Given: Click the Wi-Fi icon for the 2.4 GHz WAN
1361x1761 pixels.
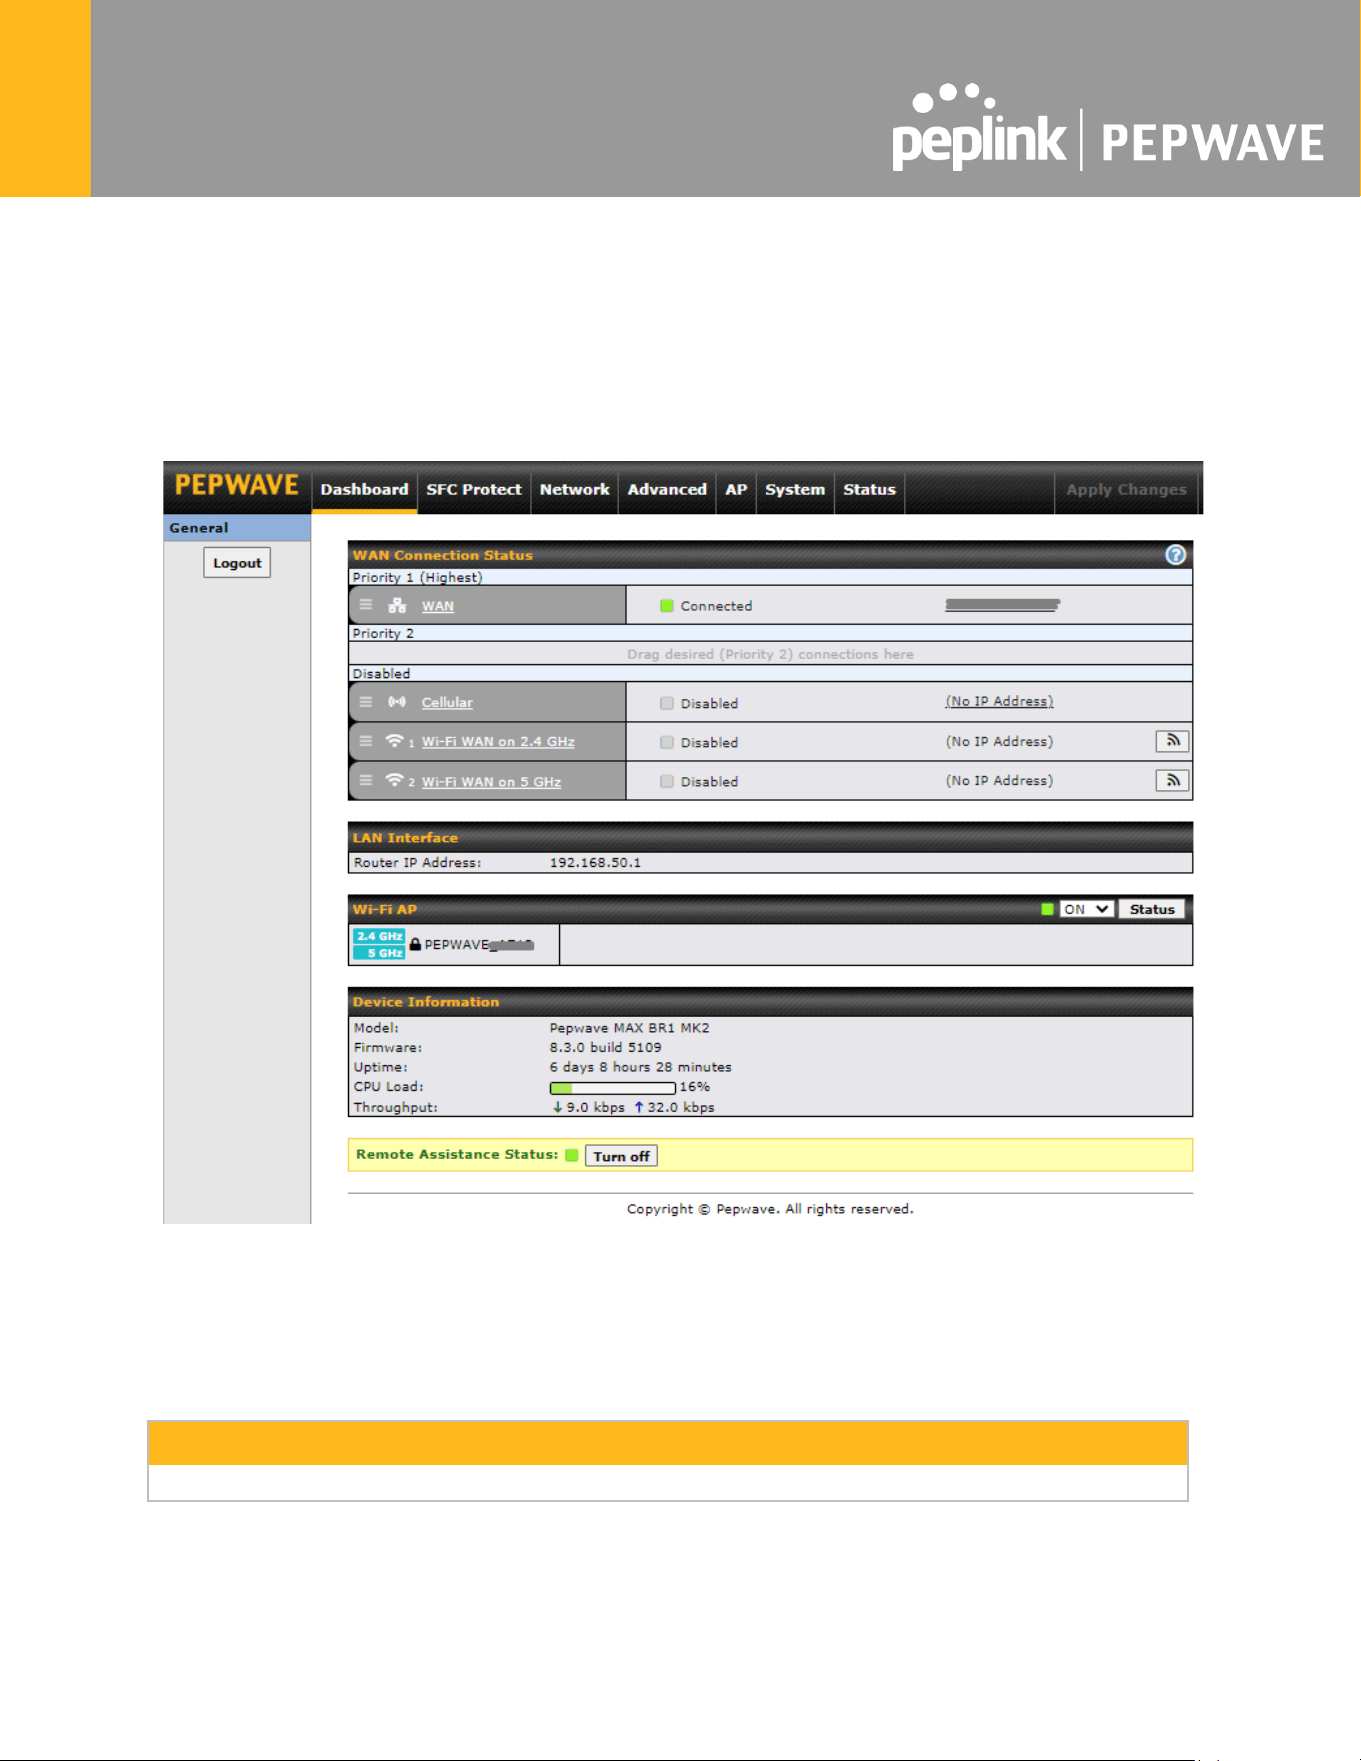Looking at the screenshot, I should click(395, 741).
